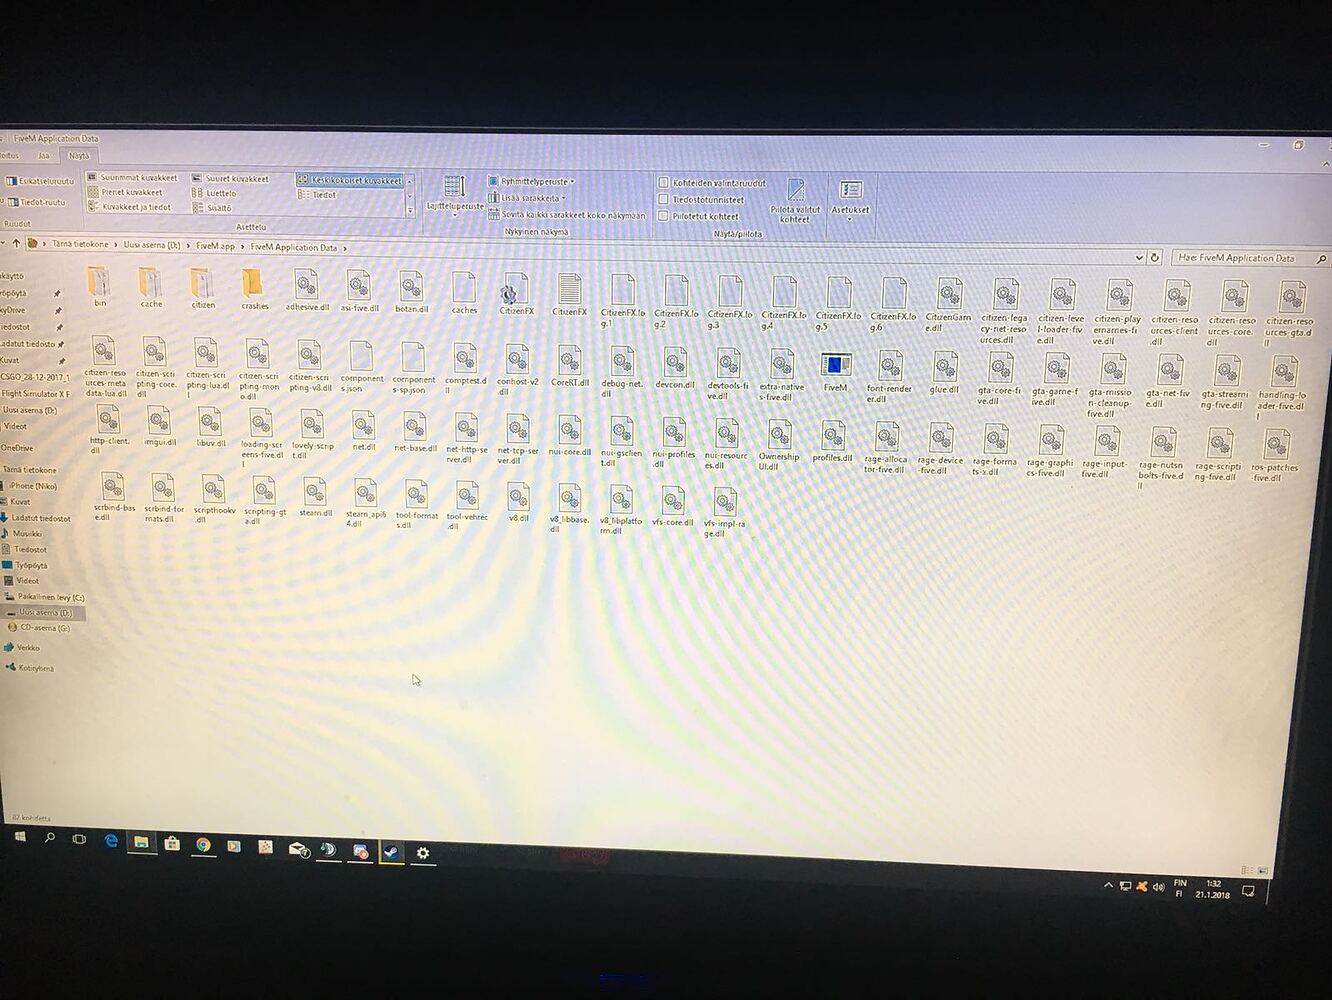The height and width of the screenshot is (1000, 1332).
Task: Select the CoreRT.dll file
Action: point(569,365)
